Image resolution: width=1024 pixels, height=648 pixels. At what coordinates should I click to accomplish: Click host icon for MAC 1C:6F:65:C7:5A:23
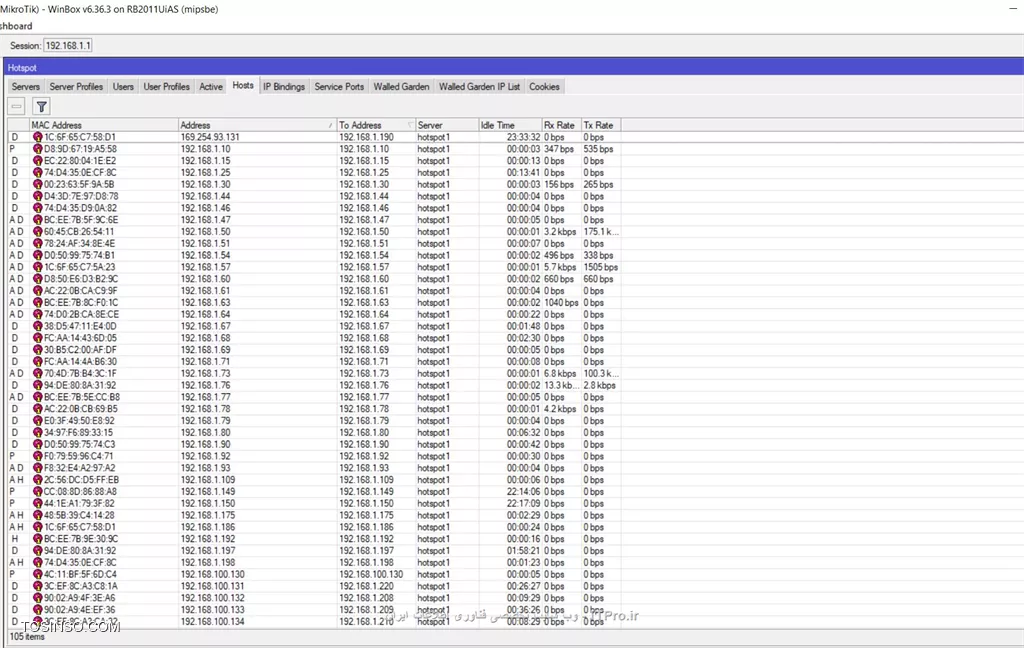click(x=37, y=267)
